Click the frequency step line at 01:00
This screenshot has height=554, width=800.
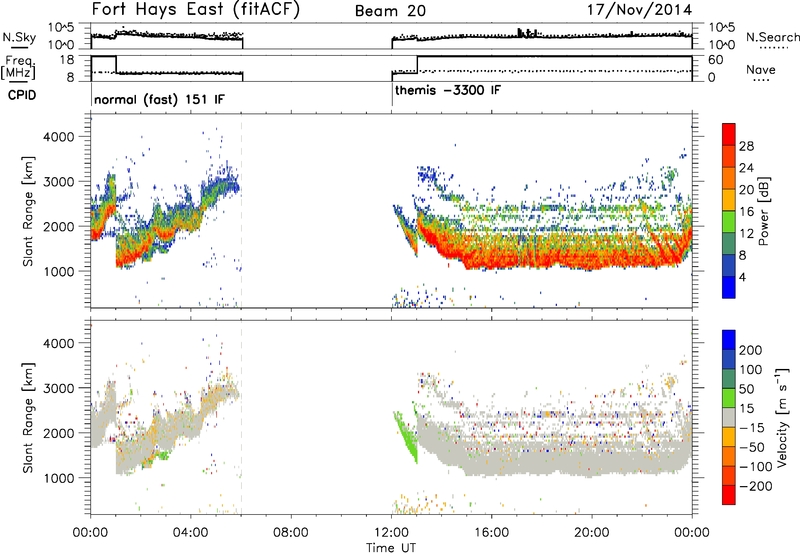pyautogui.click(x=116, y=64)
